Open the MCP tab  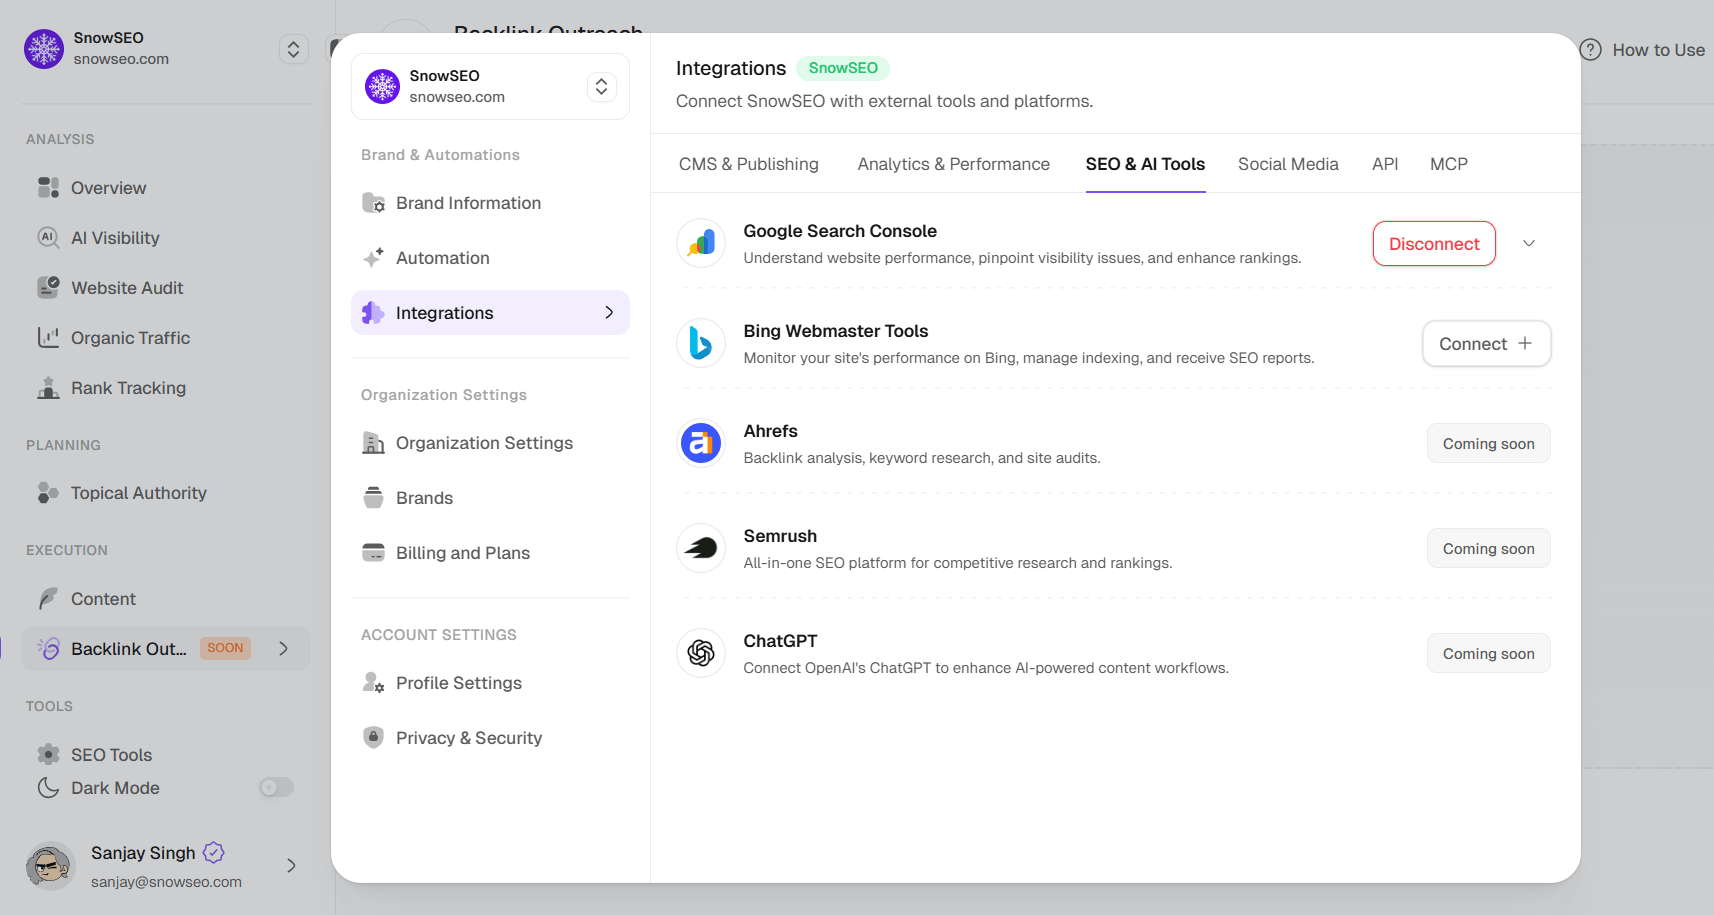pyautogui.click(x=1449, y=164)
